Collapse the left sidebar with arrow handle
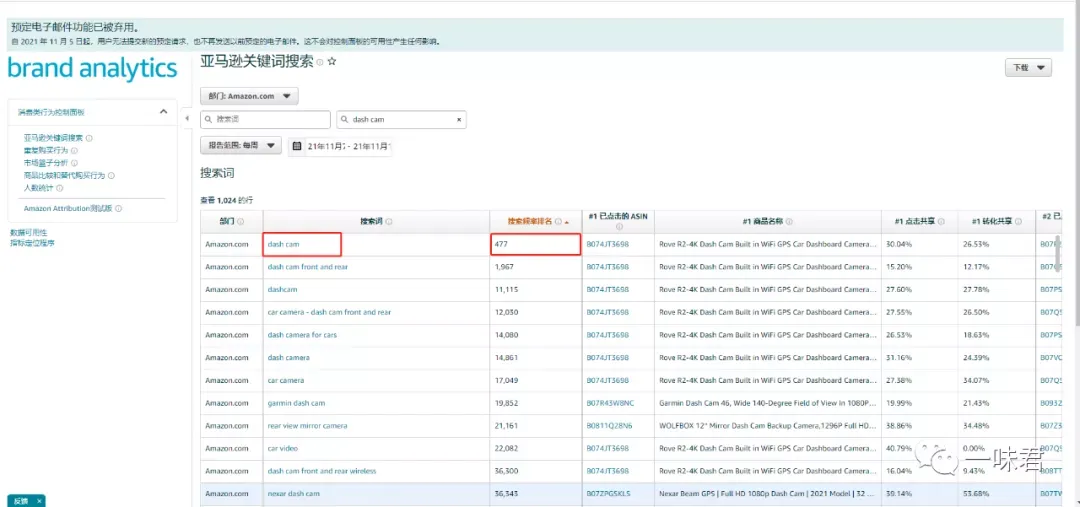The image size is (1080, 507). click(x=187, y=118)
